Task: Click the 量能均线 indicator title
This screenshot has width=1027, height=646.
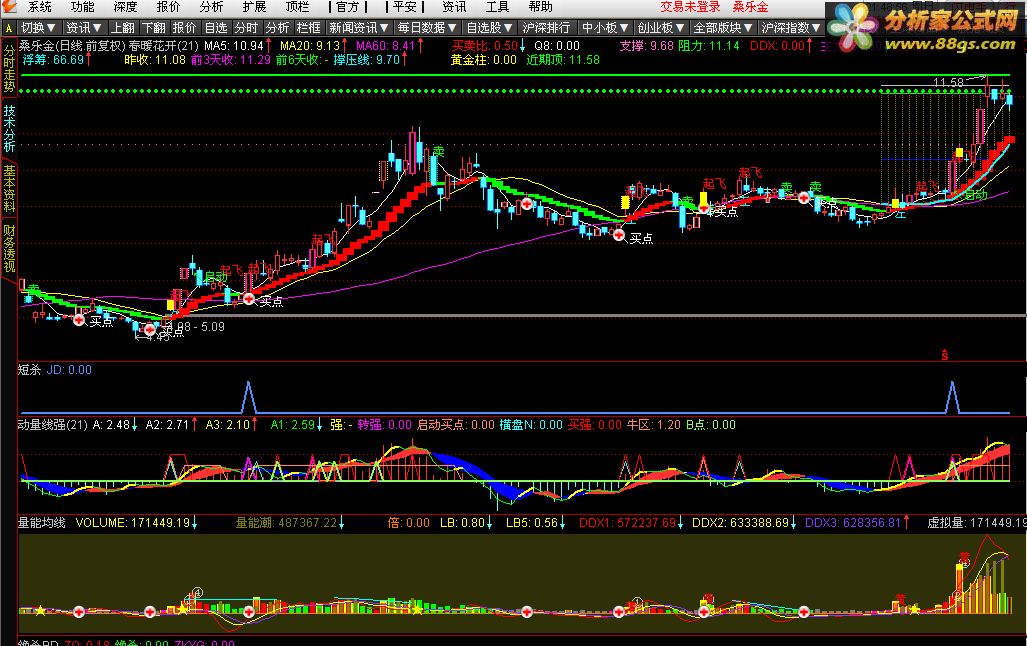Action: click(41, 523)
